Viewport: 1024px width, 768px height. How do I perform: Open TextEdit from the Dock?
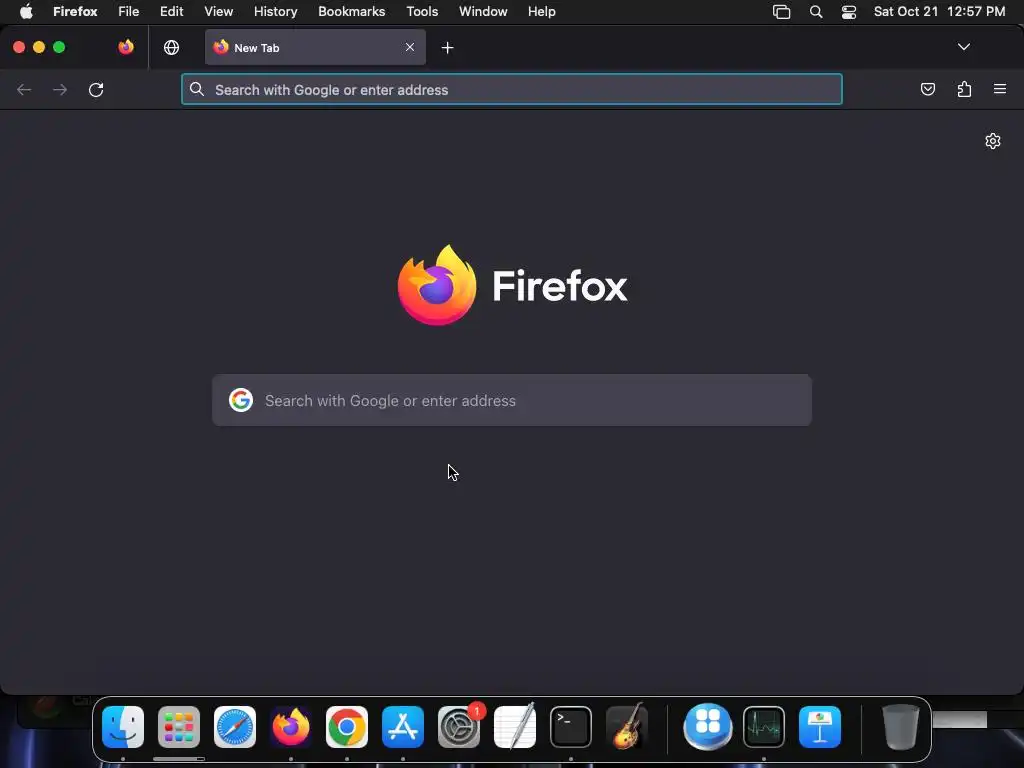click(515, 727)
